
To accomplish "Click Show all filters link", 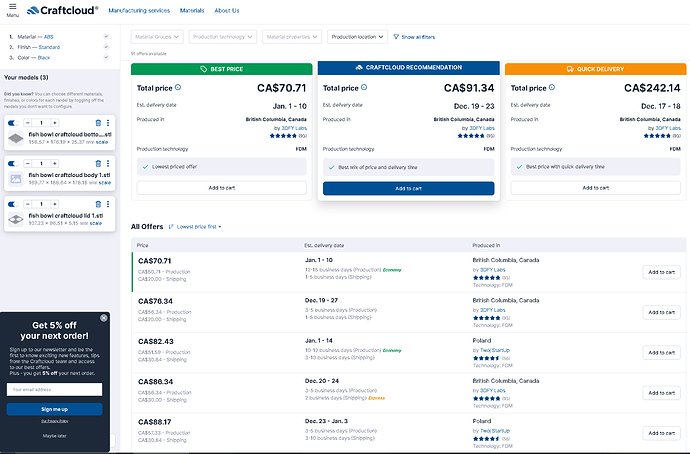I will point(418,37).
